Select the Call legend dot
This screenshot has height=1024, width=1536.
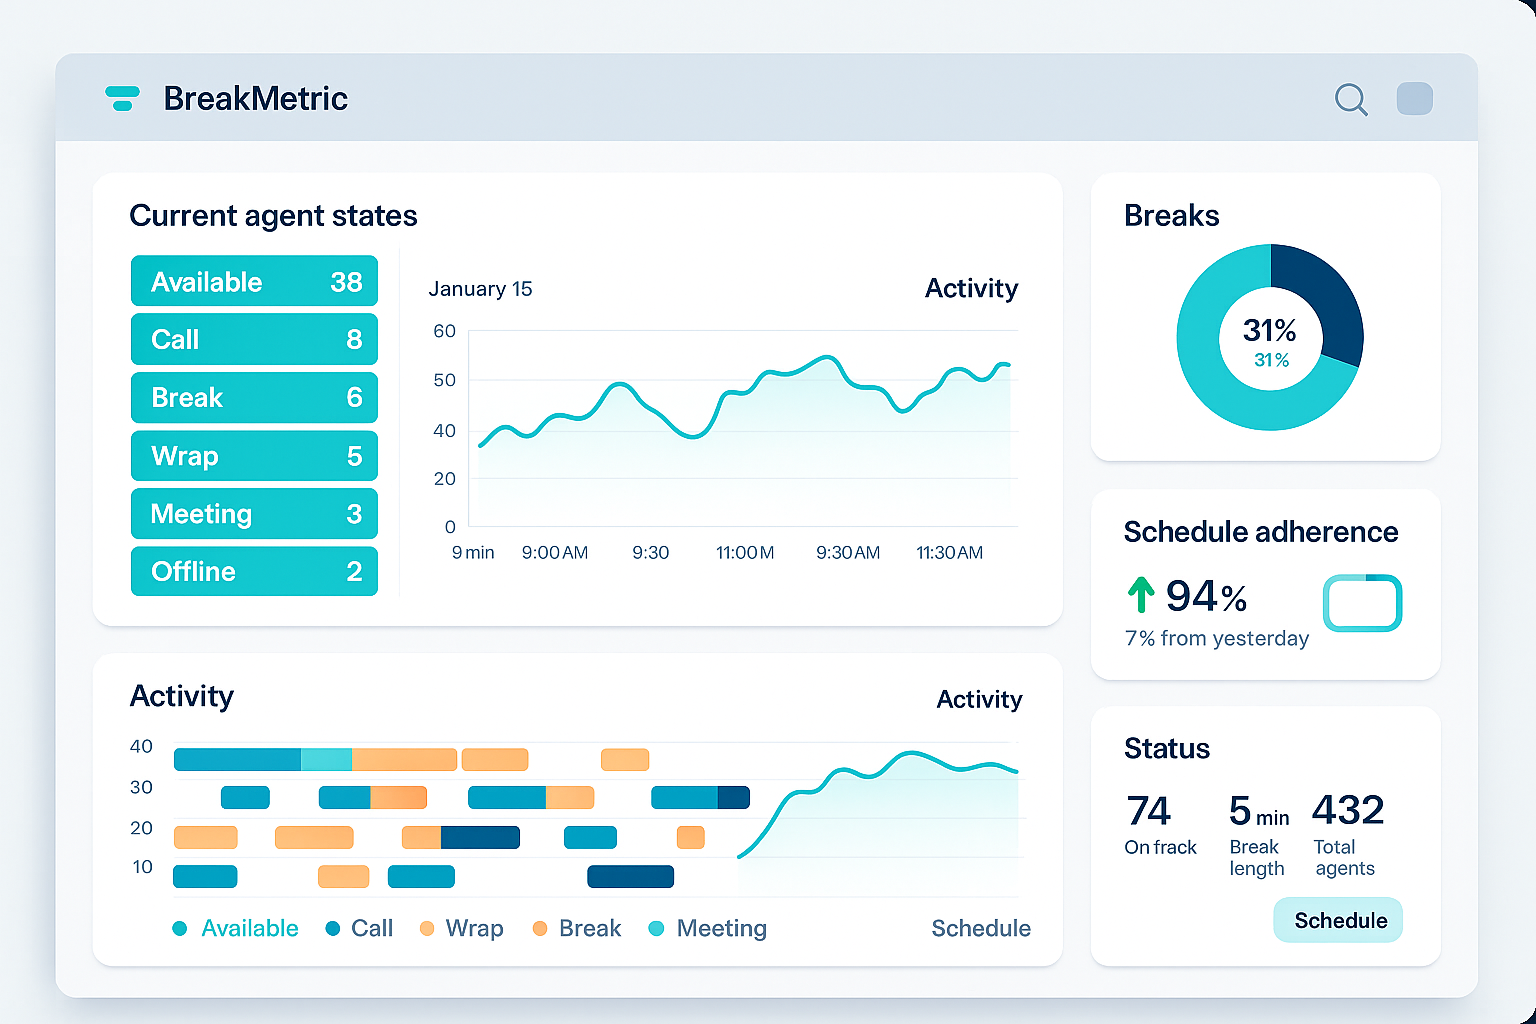pos(334,928)
